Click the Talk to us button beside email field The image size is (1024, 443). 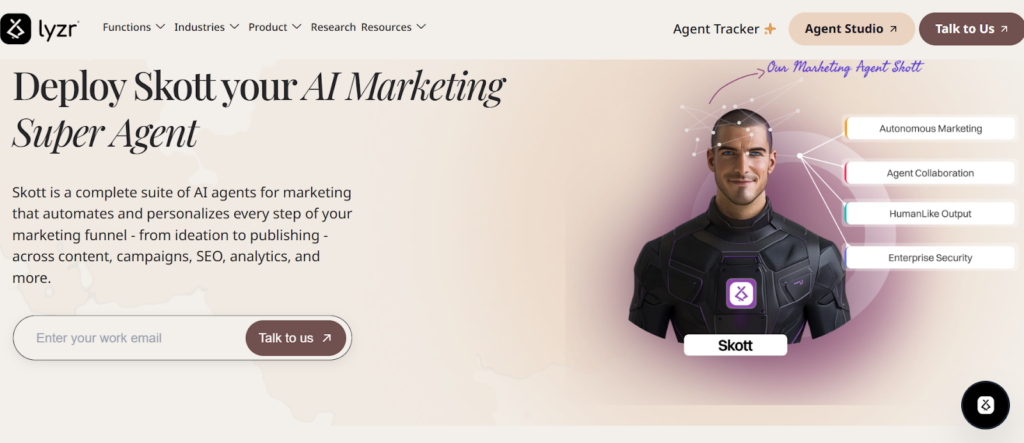click(x=295, y=338)
